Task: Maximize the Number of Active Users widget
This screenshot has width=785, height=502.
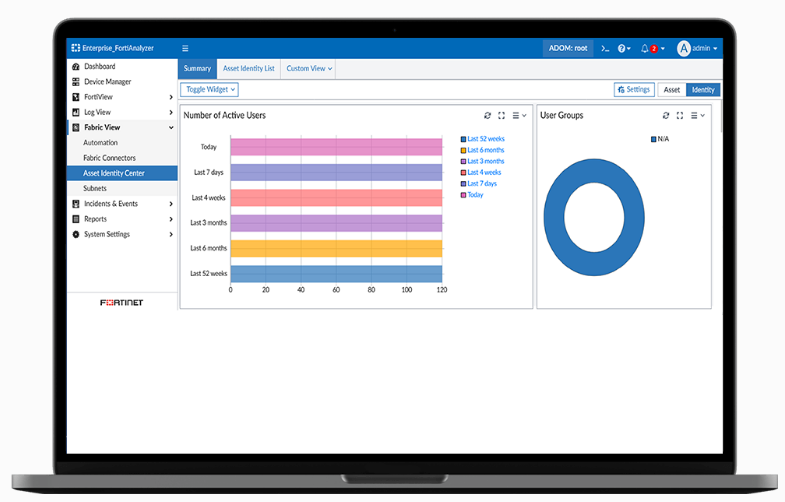Action: click(x=502, y=116)
